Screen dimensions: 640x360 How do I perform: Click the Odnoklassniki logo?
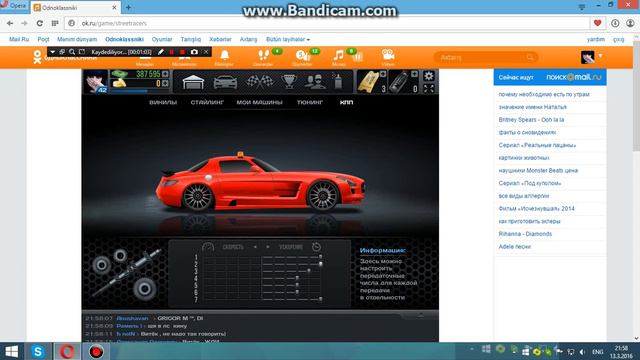click(37, 57)
